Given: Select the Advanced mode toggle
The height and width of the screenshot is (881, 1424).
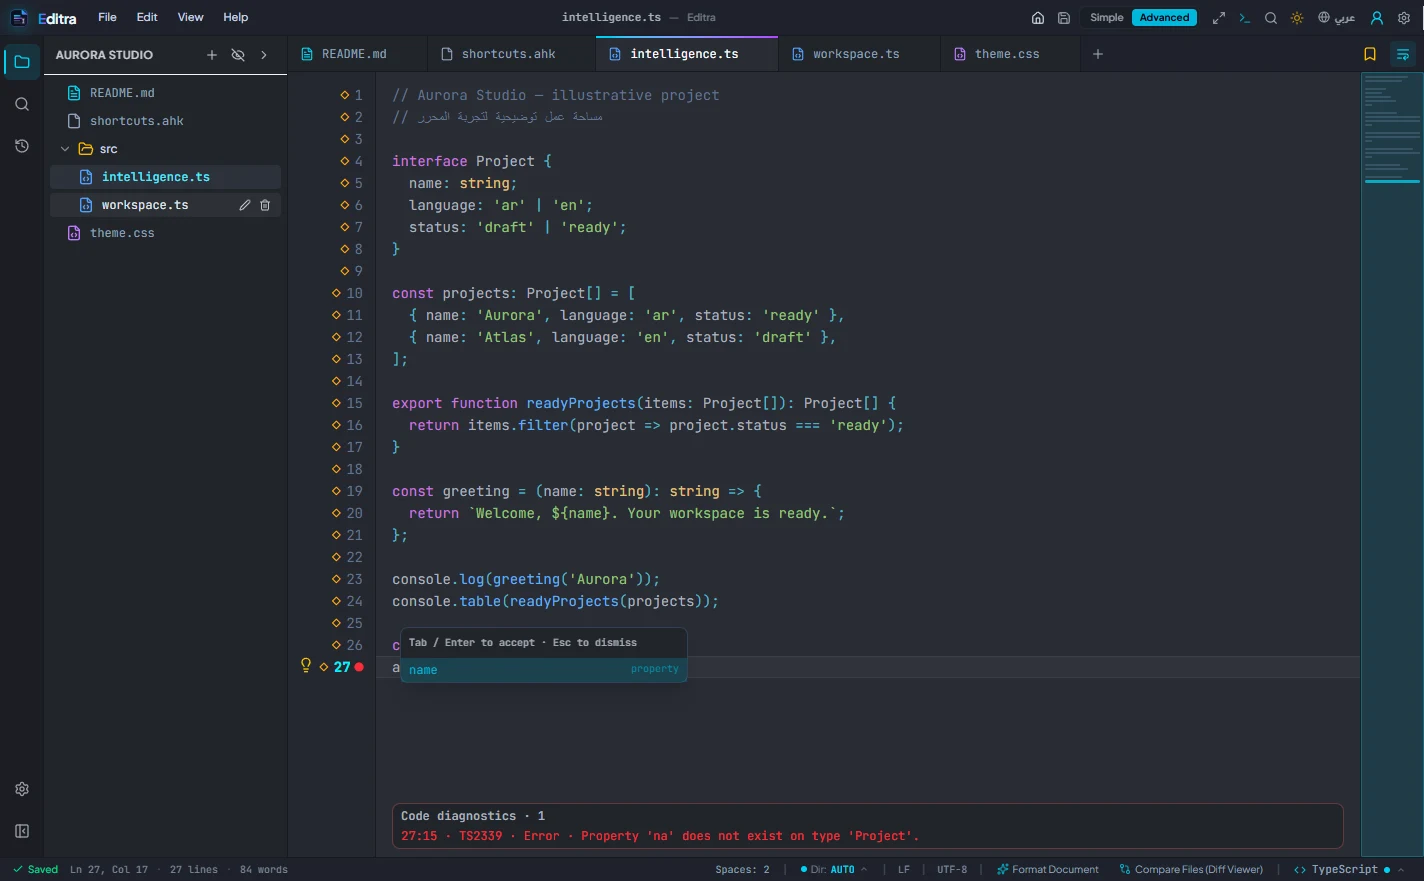Looking at the screenshot, I should pos(1164,18).
